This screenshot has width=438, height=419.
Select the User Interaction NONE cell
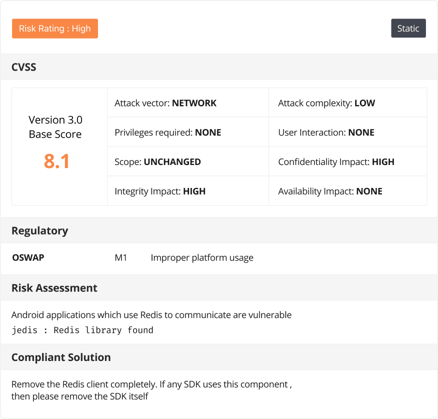pyautogui.click(x=348, y=132)
